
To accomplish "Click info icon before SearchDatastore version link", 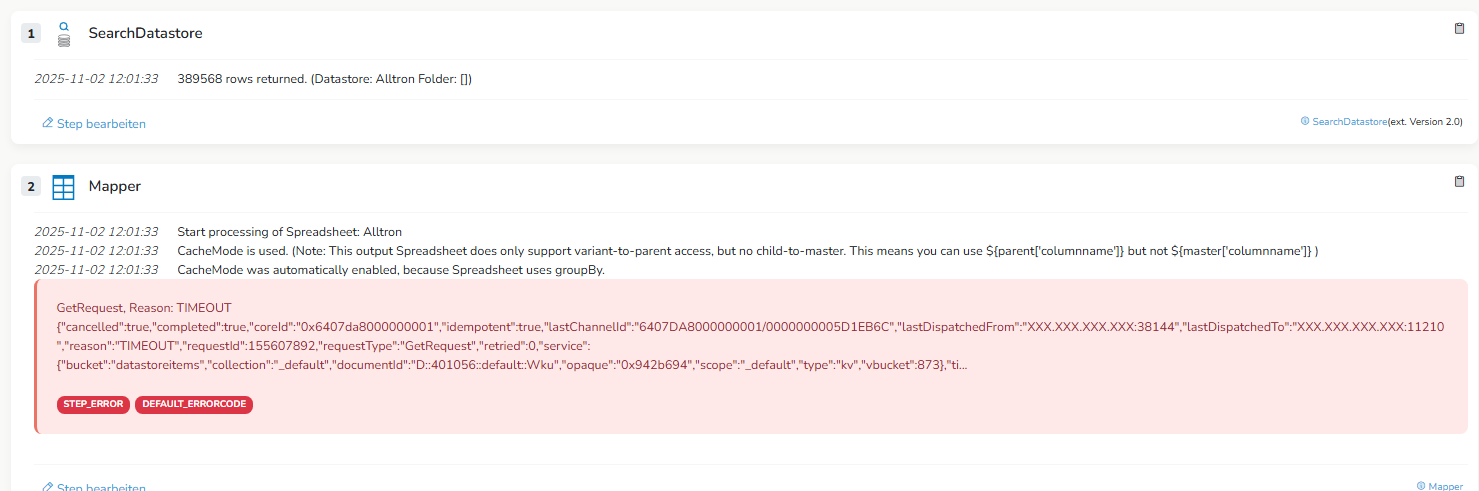I will point(1304,121).
